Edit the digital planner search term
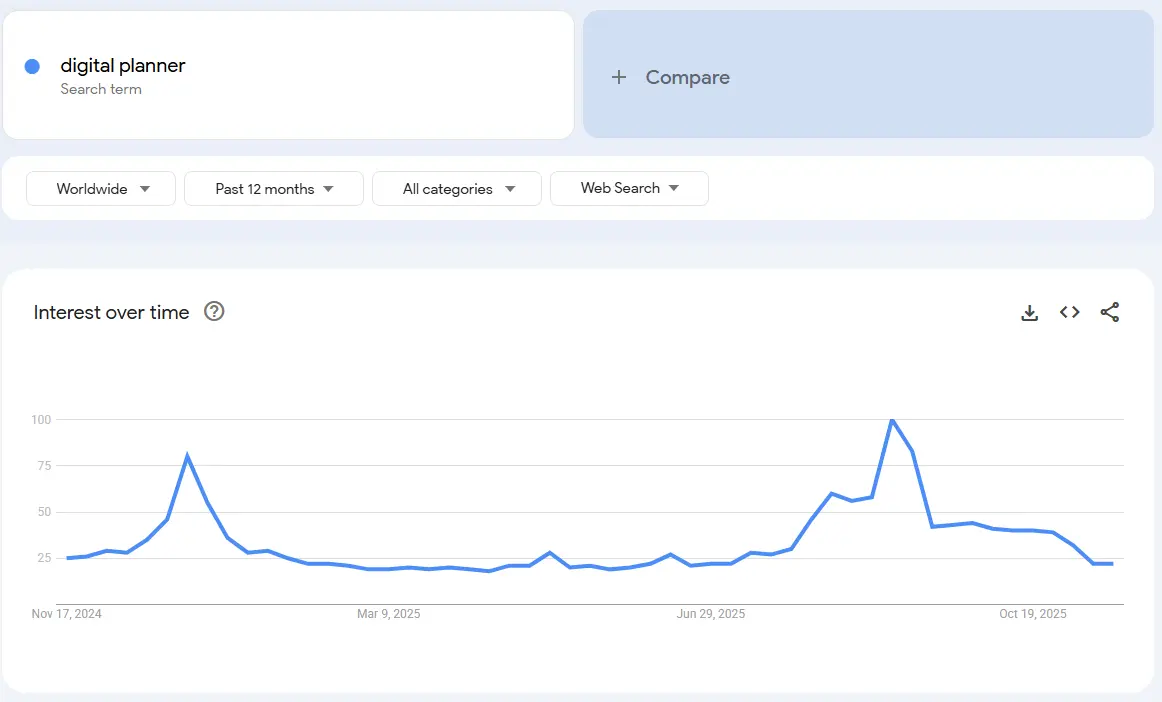Screen dimensions: 1162x702 coord(123,66)
